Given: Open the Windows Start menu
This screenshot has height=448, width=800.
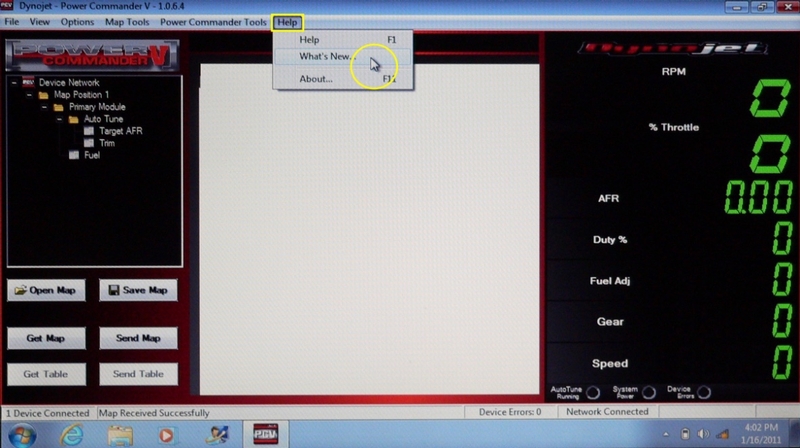Looking at the screenshot, I should click(22, 434).
